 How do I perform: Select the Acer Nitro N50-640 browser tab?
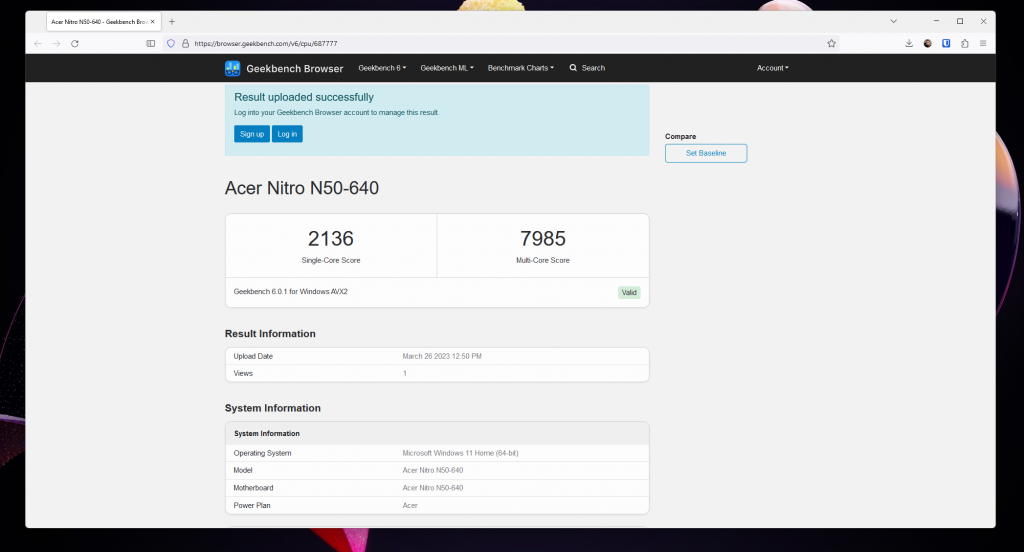point(103,22)
